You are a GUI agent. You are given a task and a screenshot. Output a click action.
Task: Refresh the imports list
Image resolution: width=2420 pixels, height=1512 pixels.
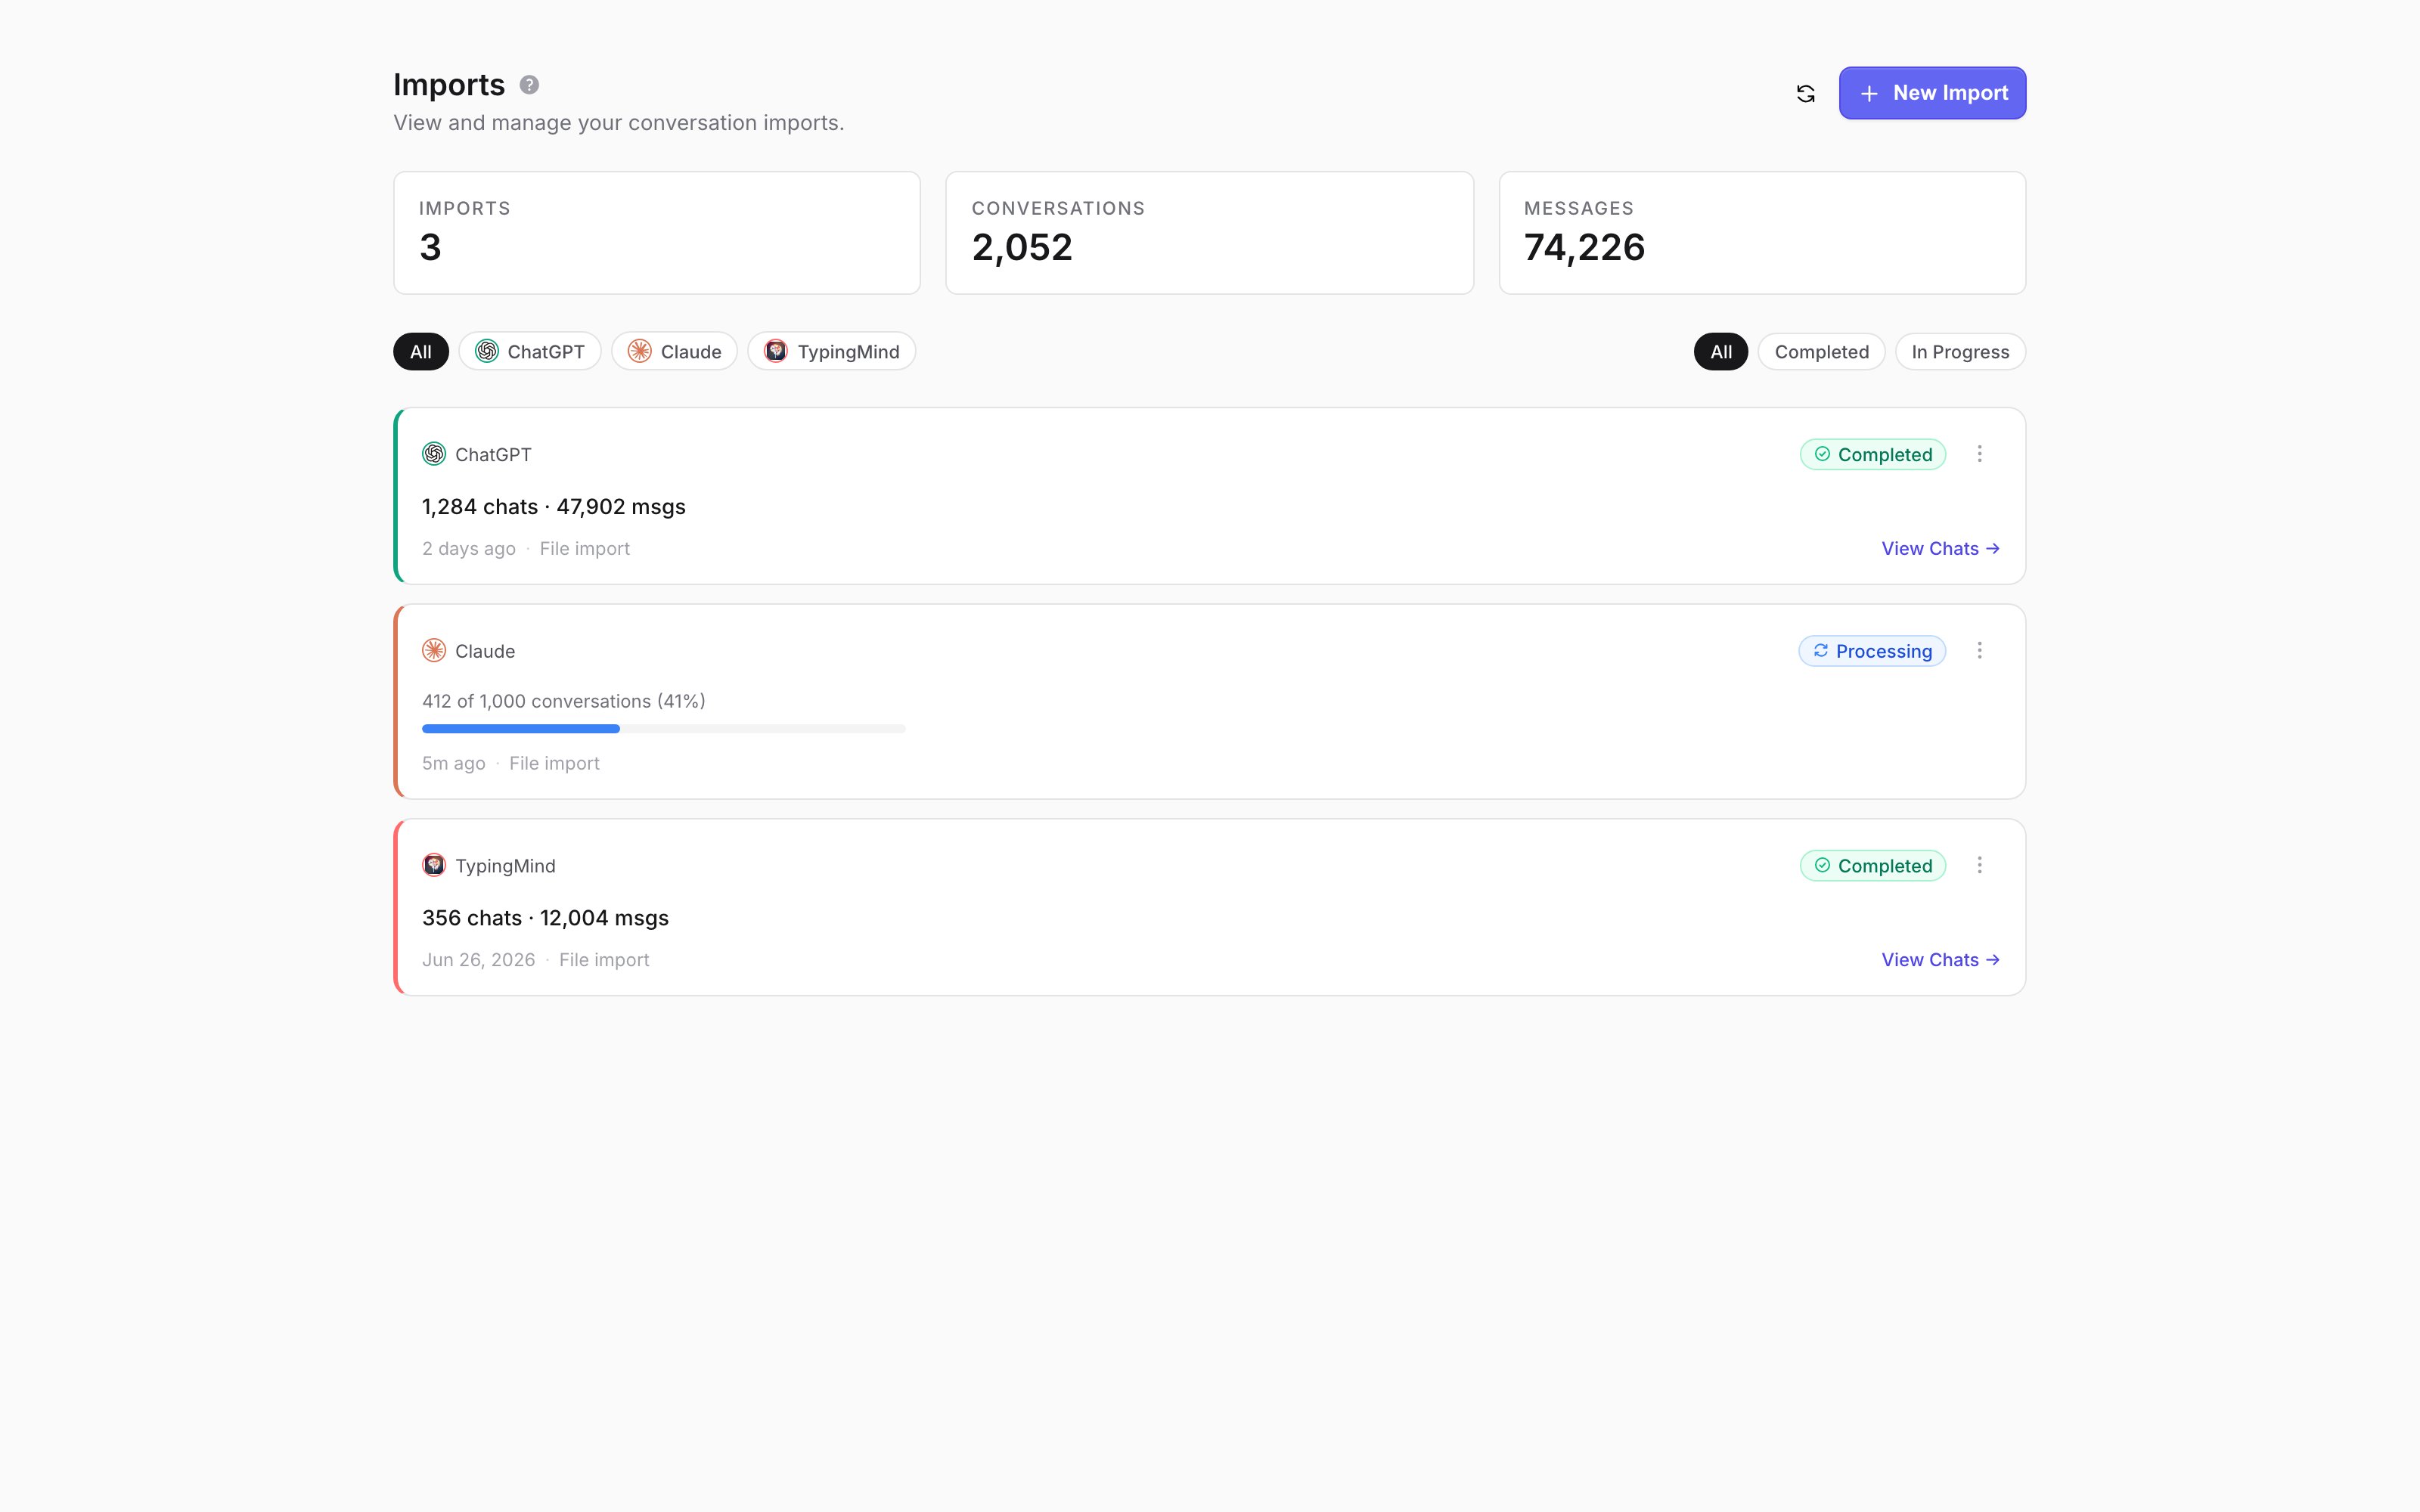click(1805, 93)
